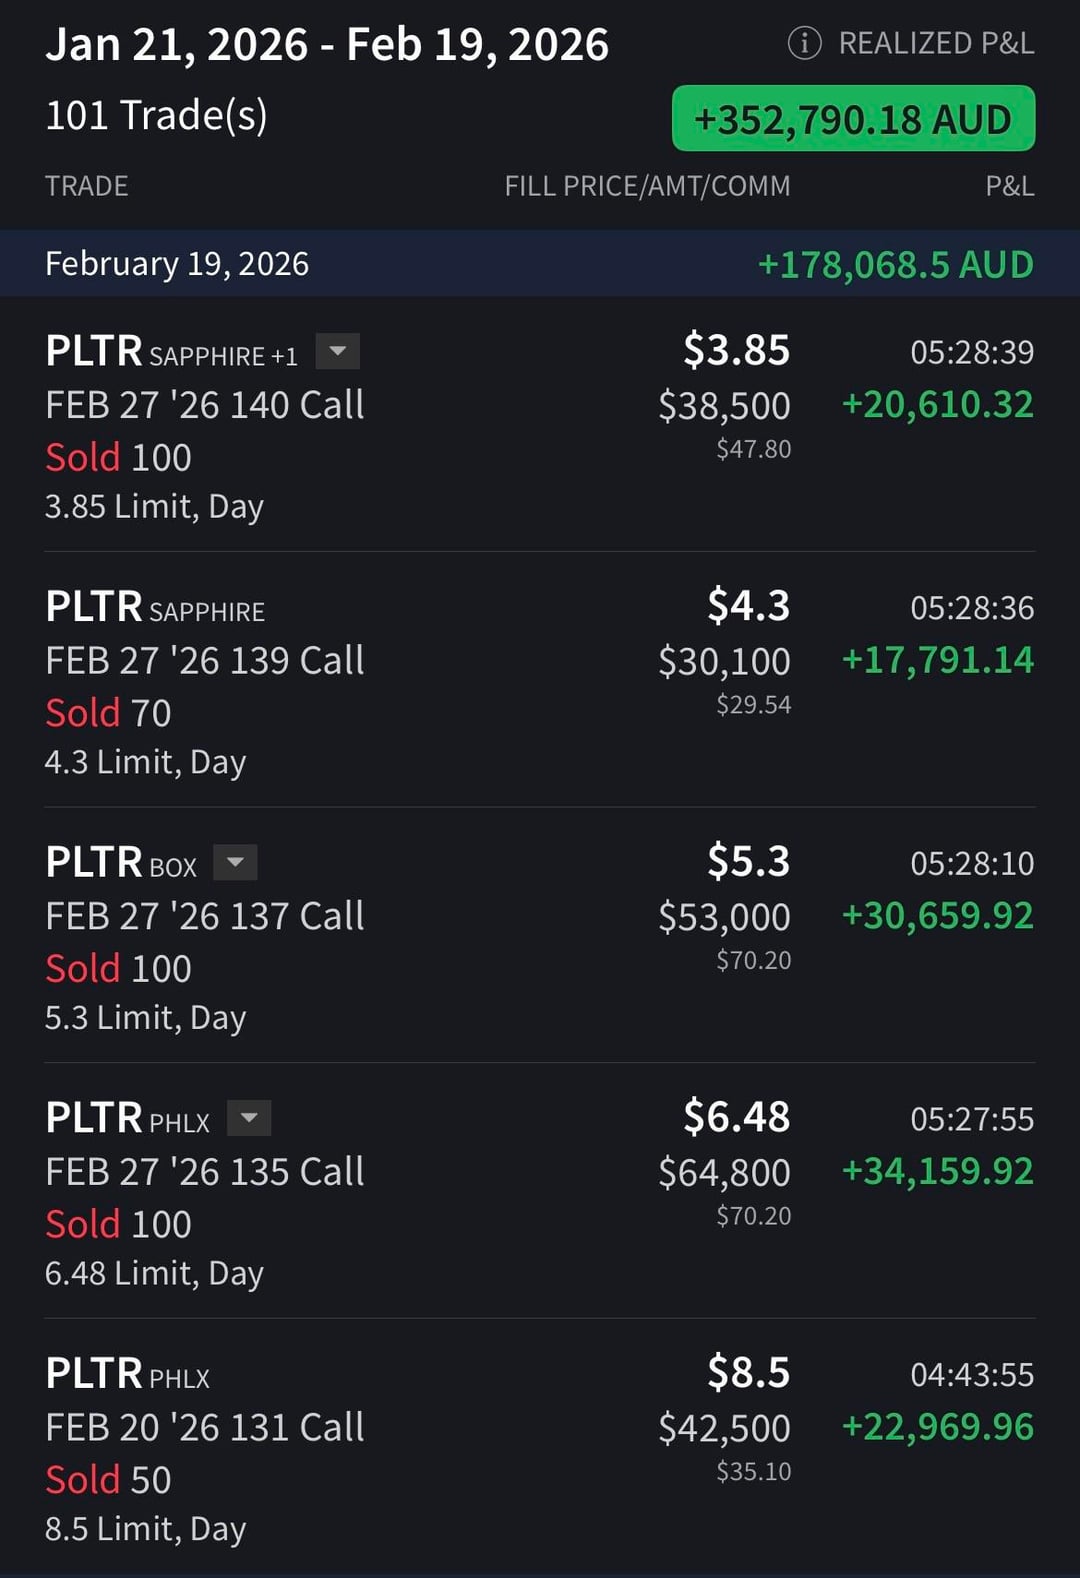Click the TRADE column header
The width and height of the screenshot is (1080, 1578).
87,186
